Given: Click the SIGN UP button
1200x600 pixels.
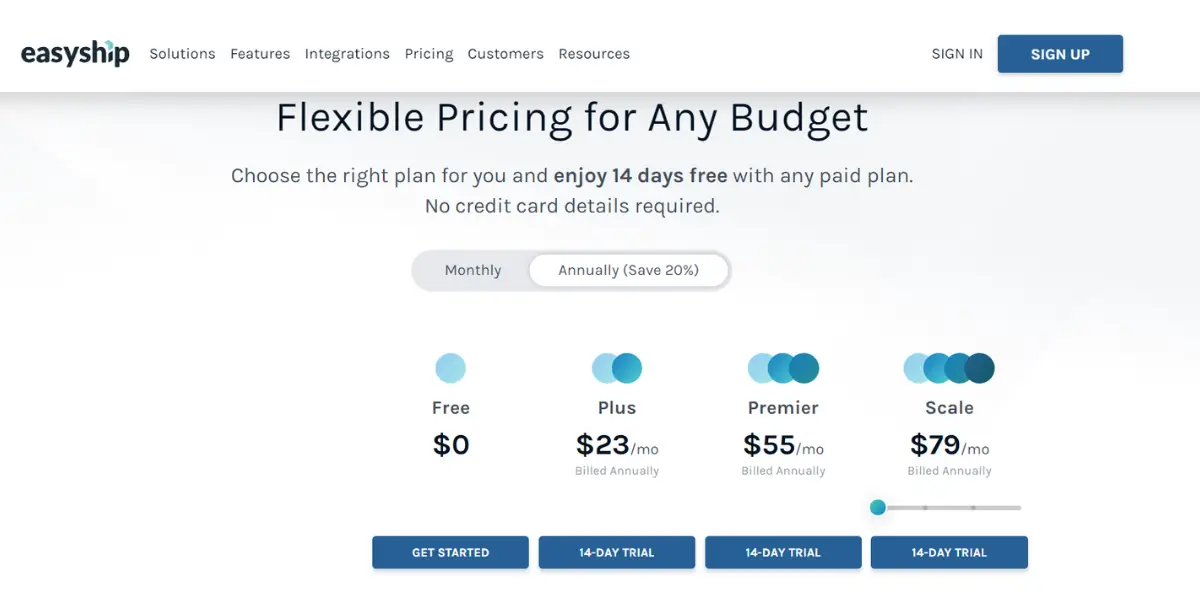Looking at the screenshot, I should 1060,54.
